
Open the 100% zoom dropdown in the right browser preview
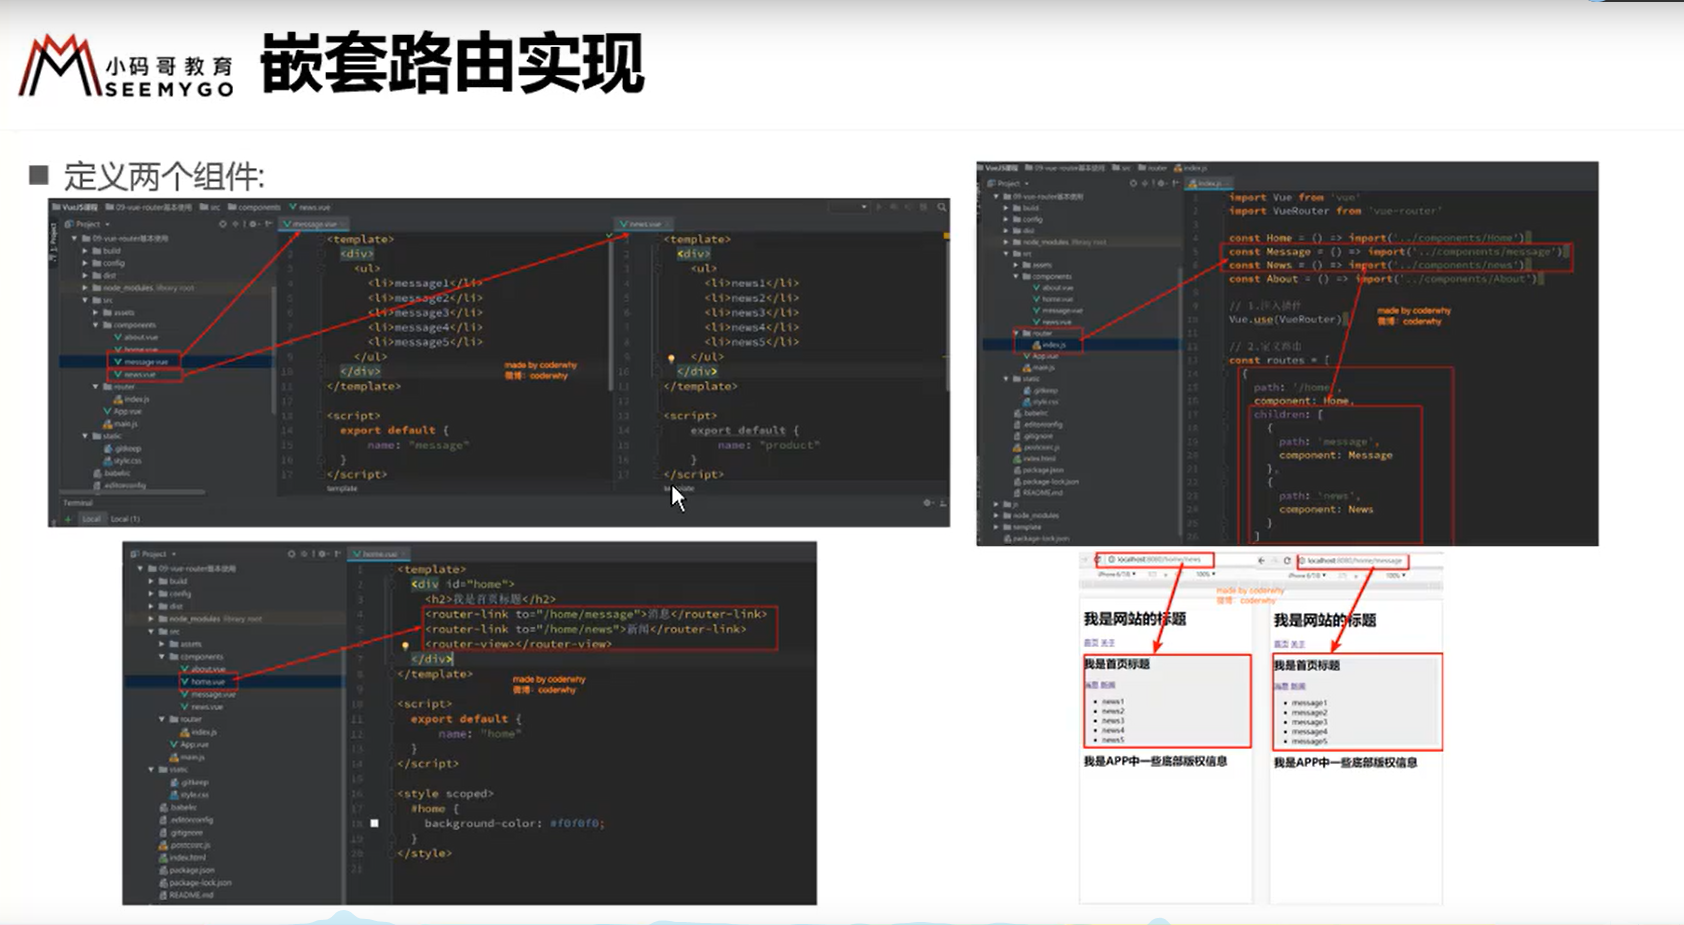click(1397, 576)
